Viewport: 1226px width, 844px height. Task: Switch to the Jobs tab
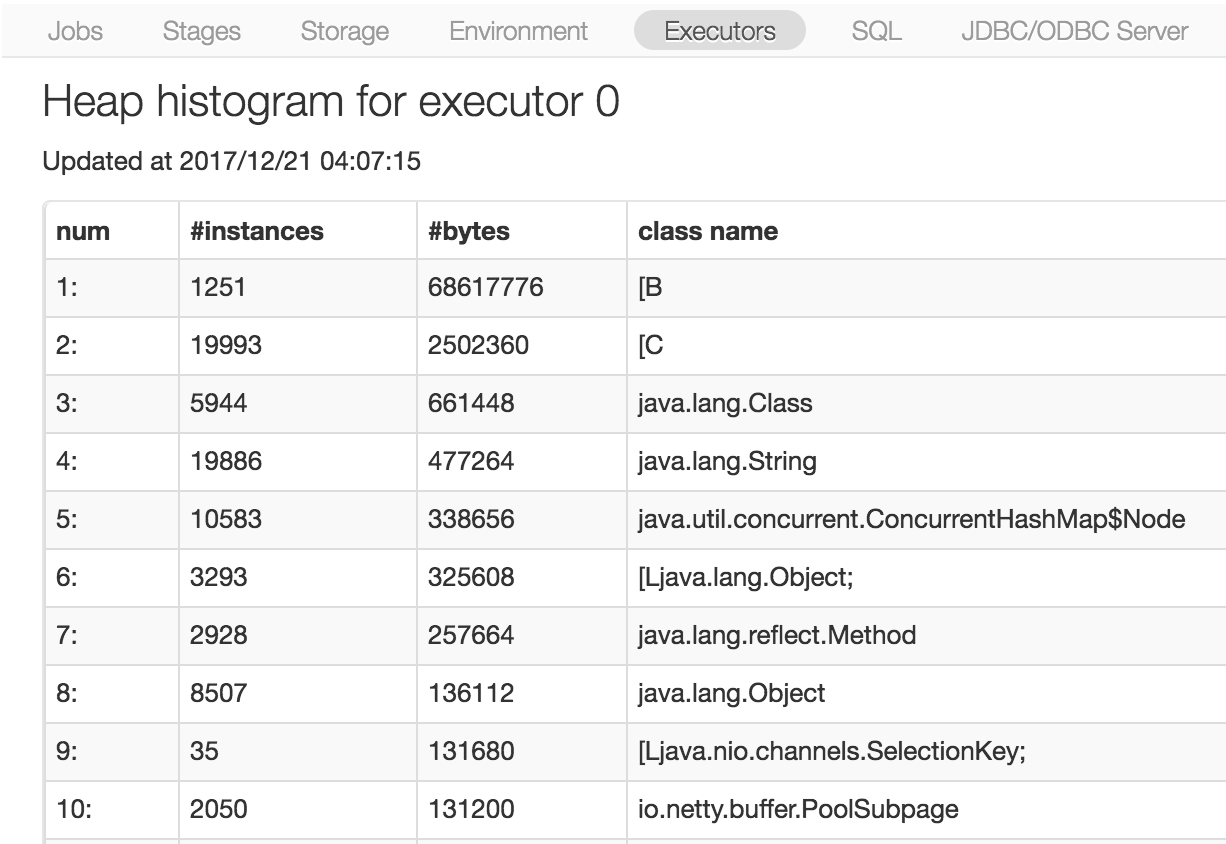[x=74, y=31]
